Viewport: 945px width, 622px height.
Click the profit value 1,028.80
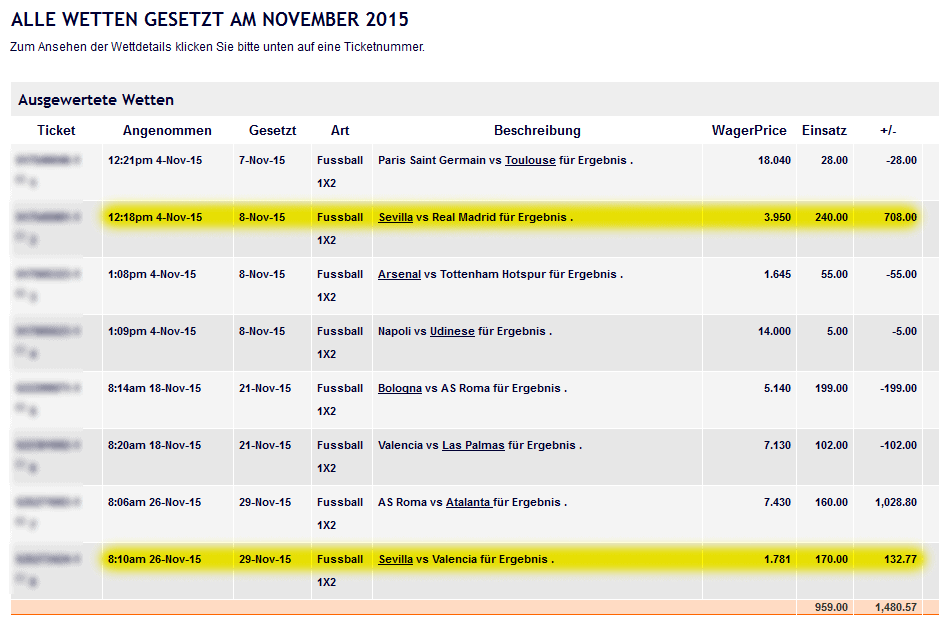[896, 503]
